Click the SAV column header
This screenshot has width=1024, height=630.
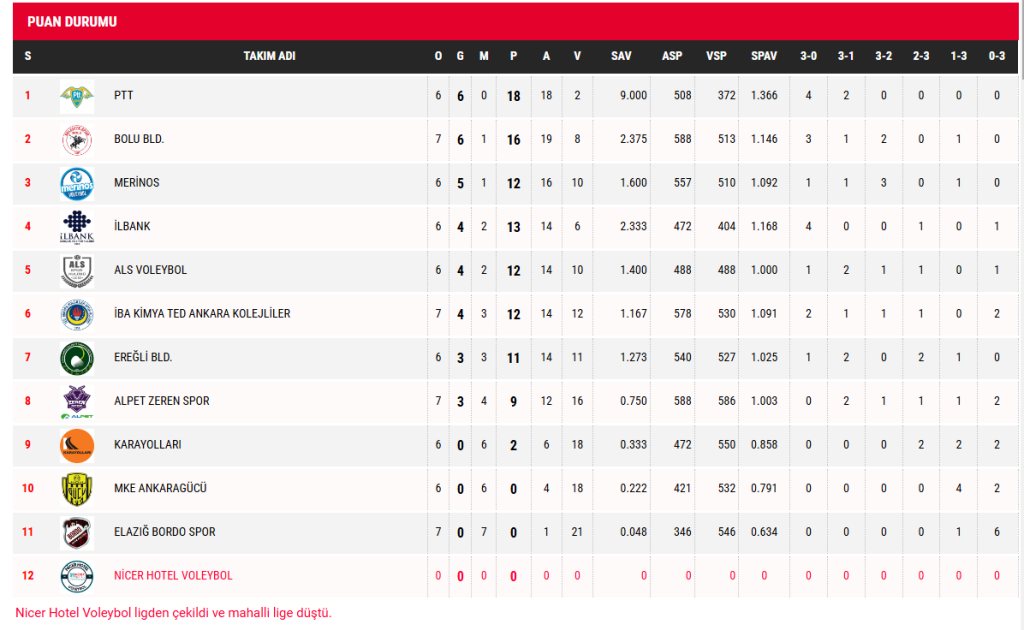[621, 56]
